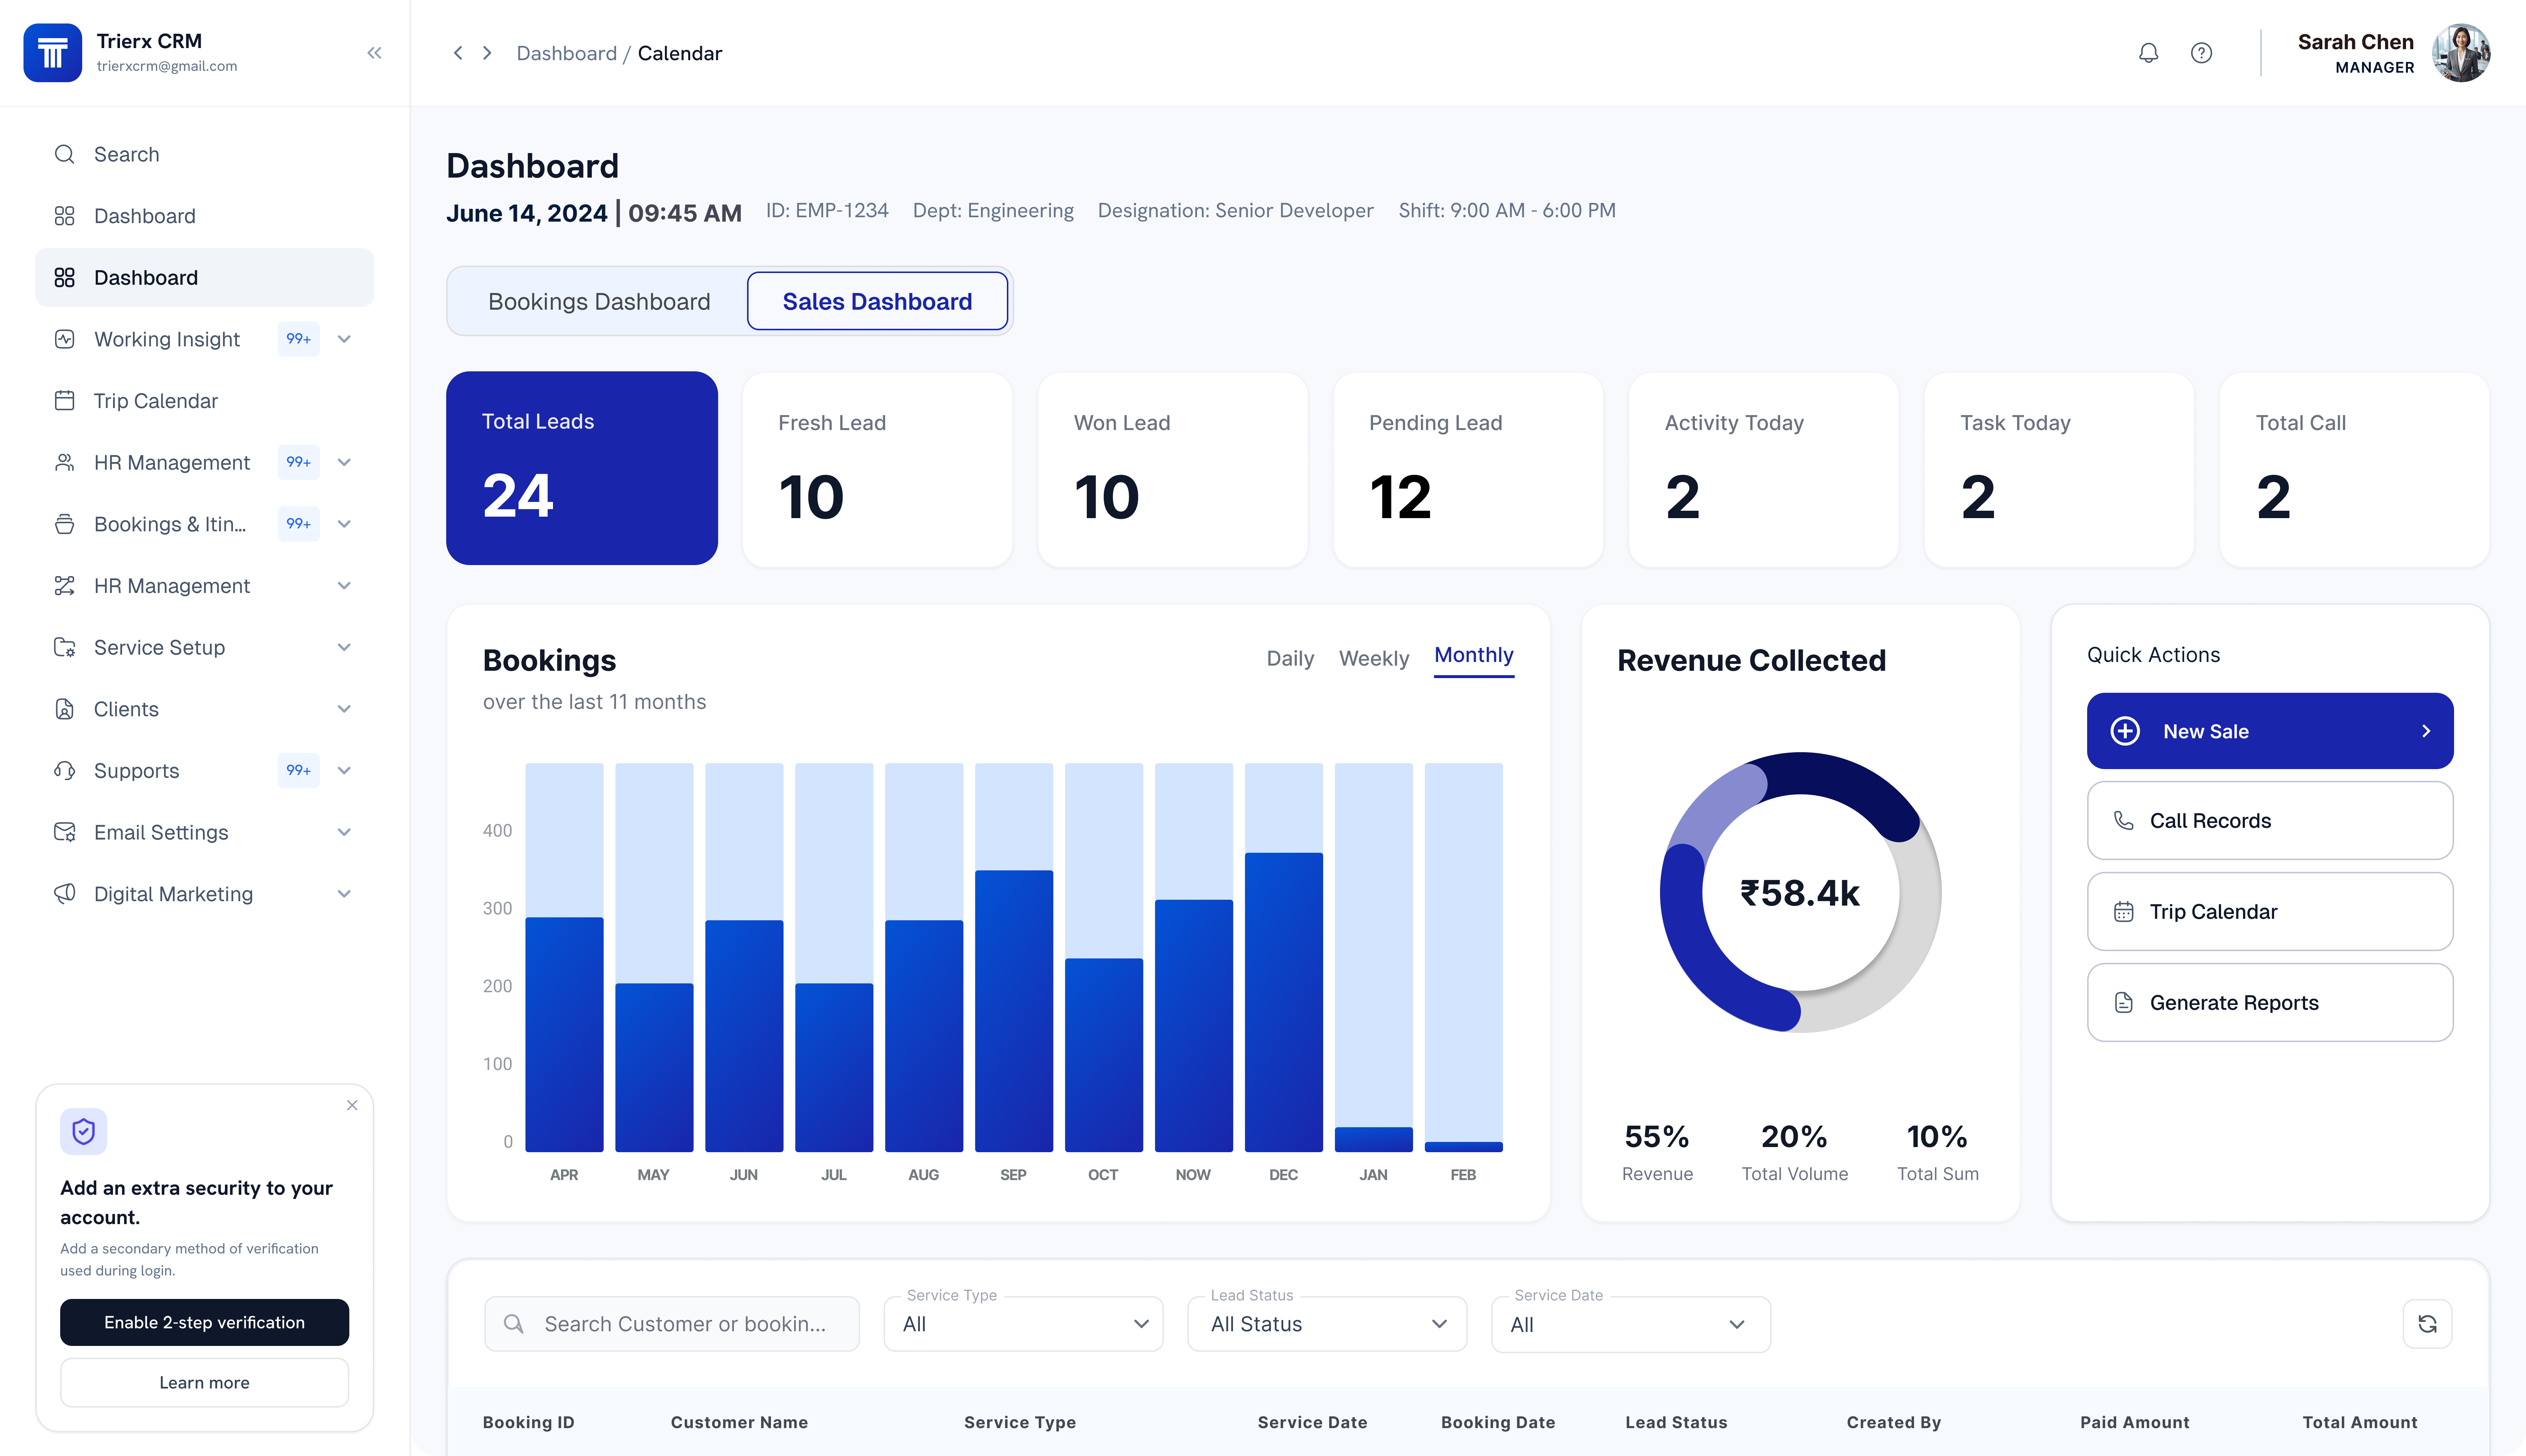Open the Lead Status dropdown
The width and height of the screenshot is (2526, 1456).
1327,1324
